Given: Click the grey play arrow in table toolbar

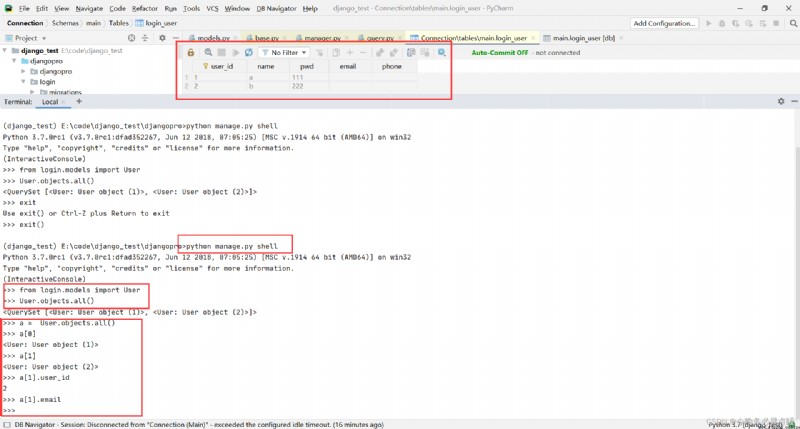Looking at the screenshot, I should point(235,53).
